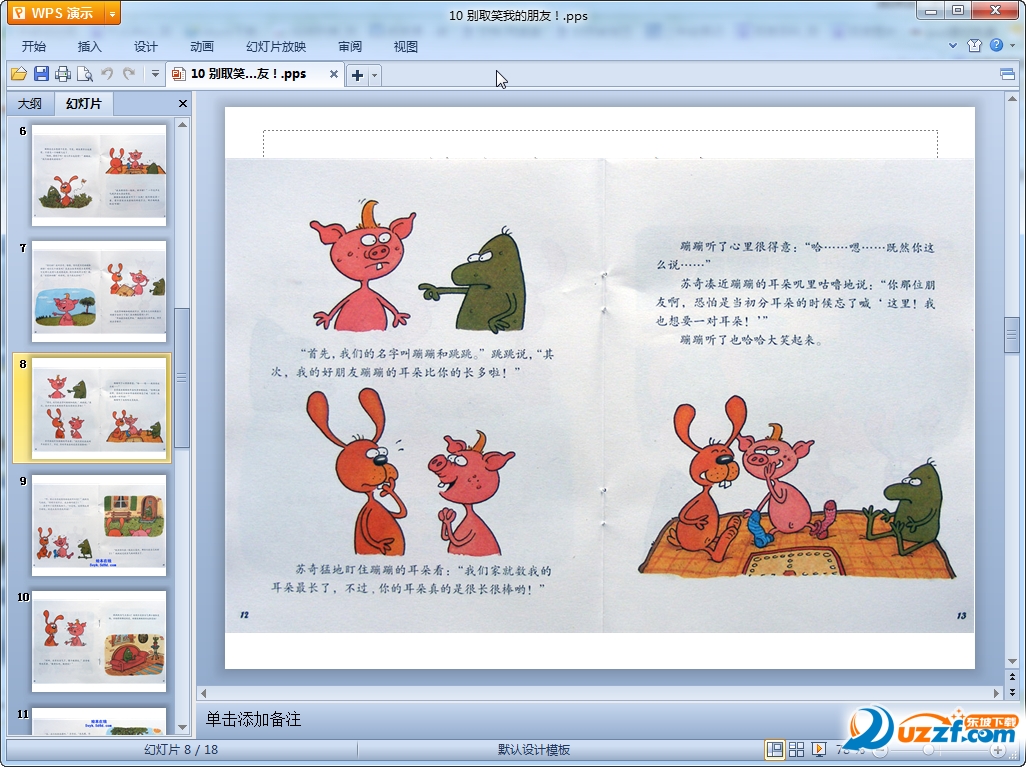Click the thumbnail panel scrollbar handle

tap(183, 378)
